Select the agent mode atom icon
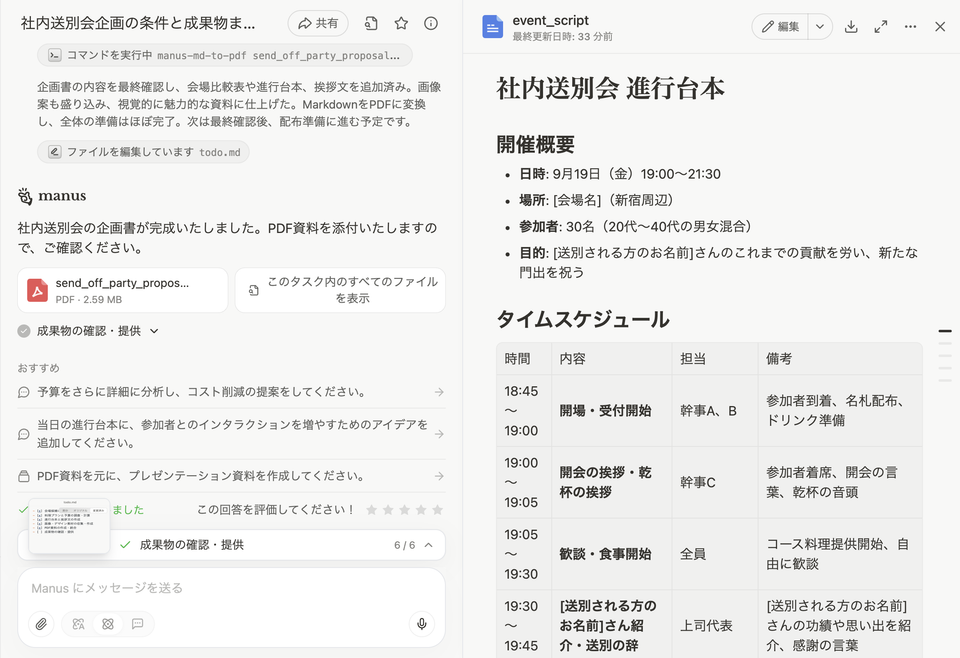Viewport: 960px width, 658px height. (x=108, y=624)
